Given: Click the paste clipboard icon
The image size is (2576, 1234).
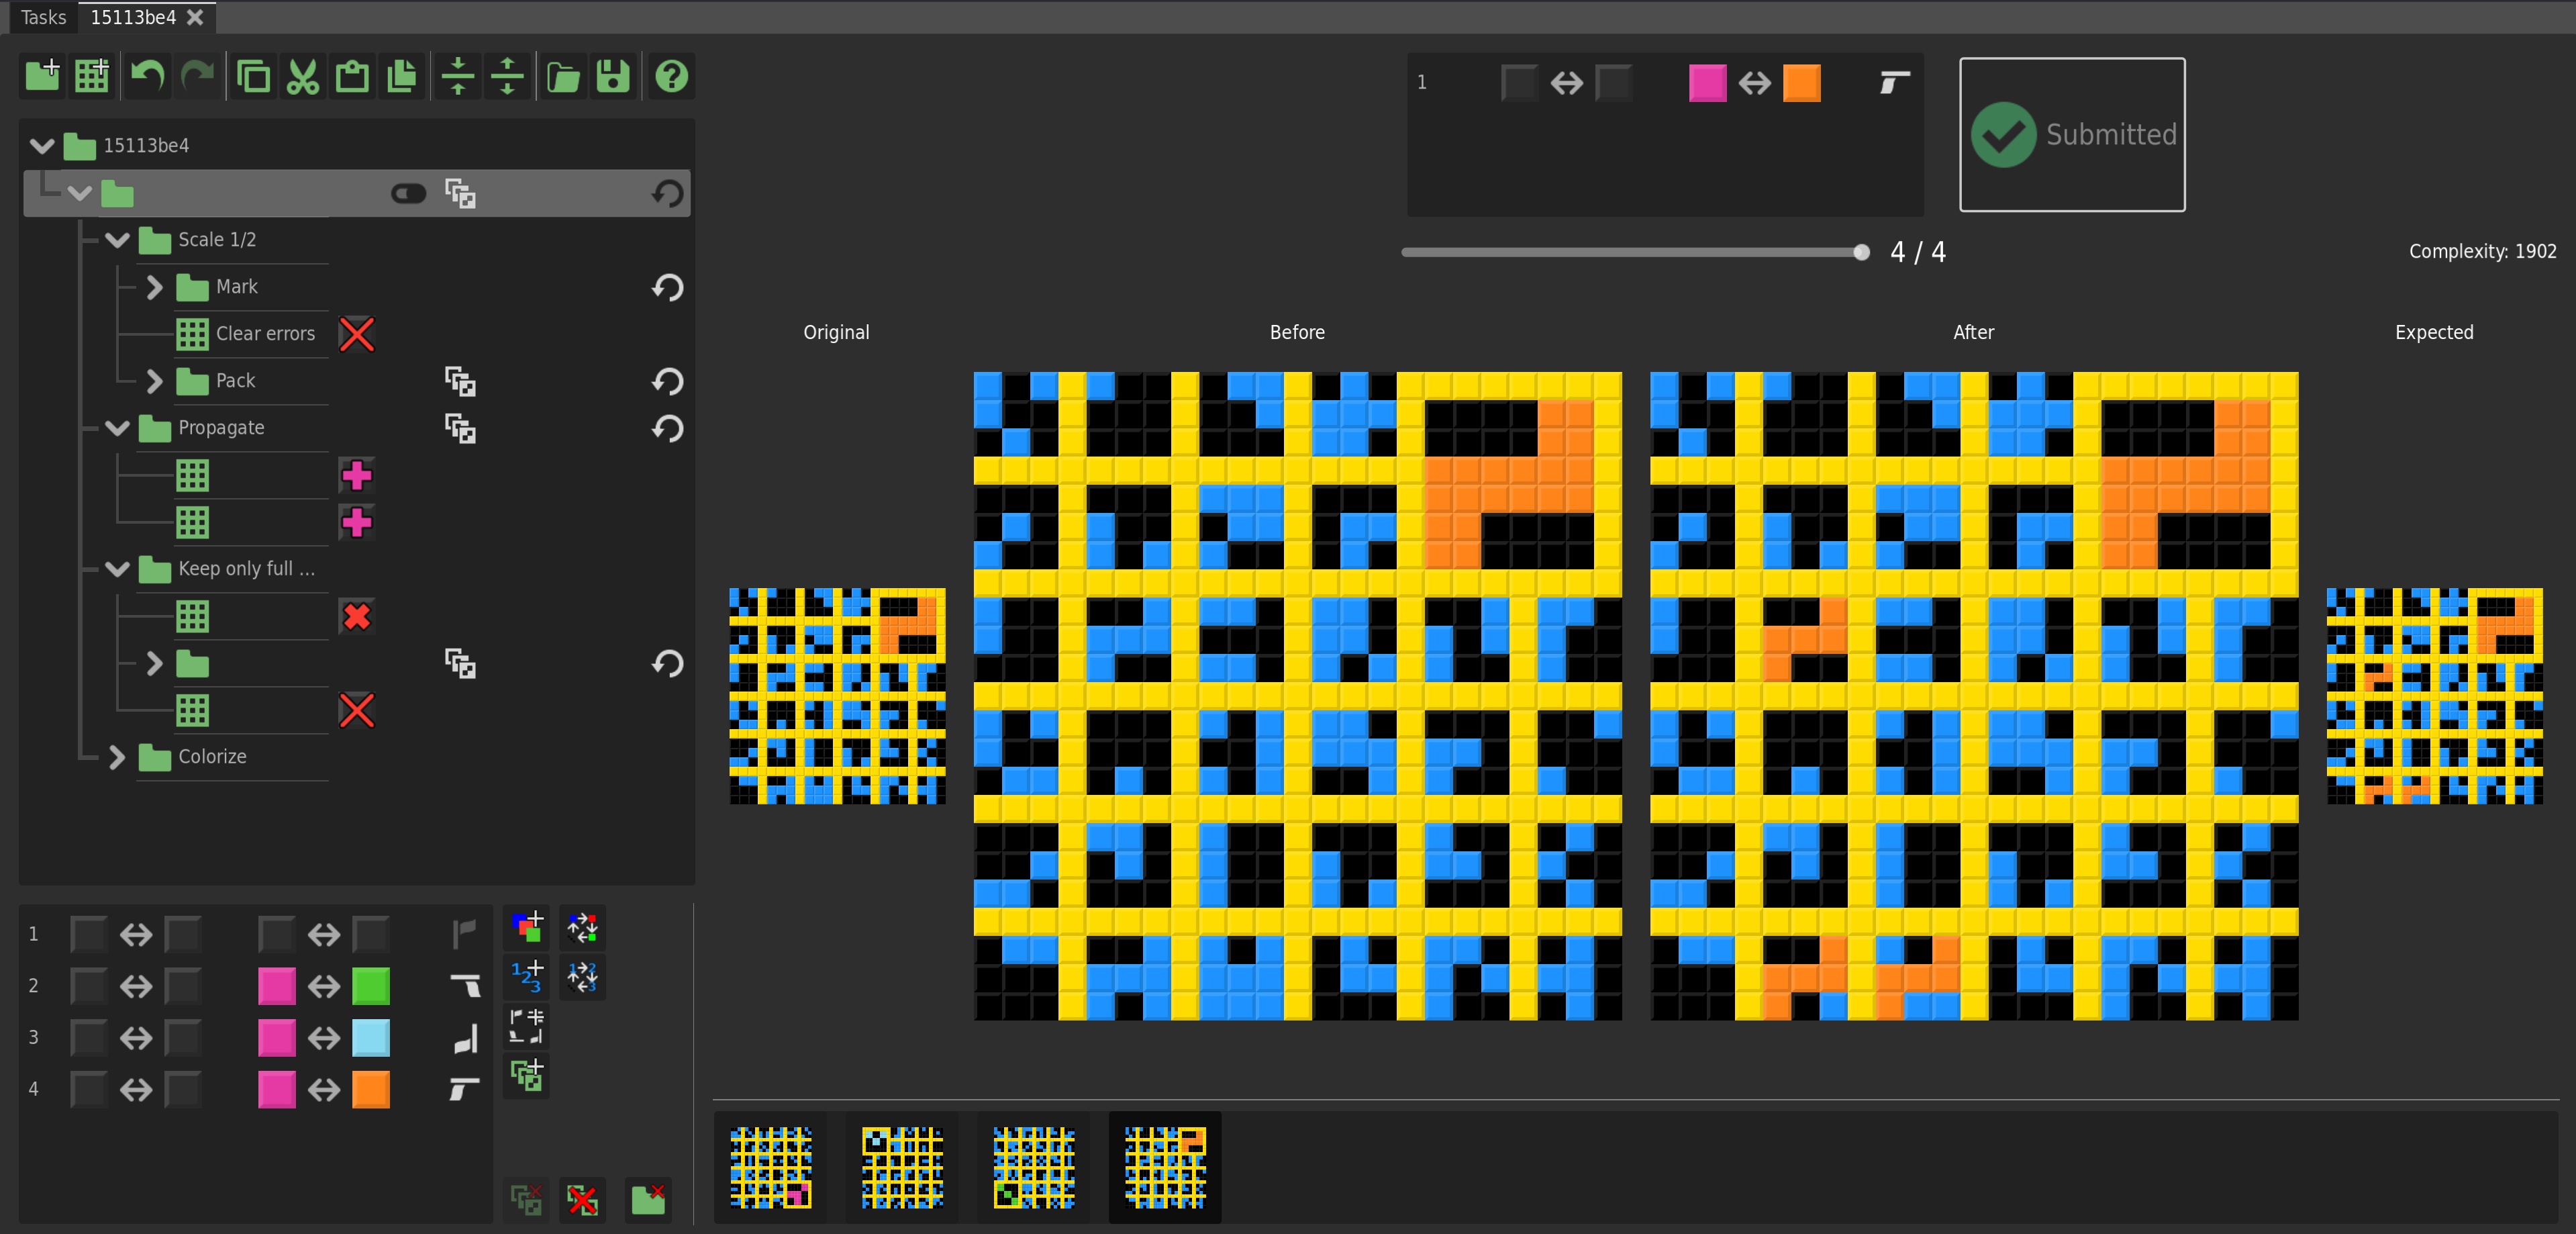Looking at the screenshot, I should [x=352, y=76].
